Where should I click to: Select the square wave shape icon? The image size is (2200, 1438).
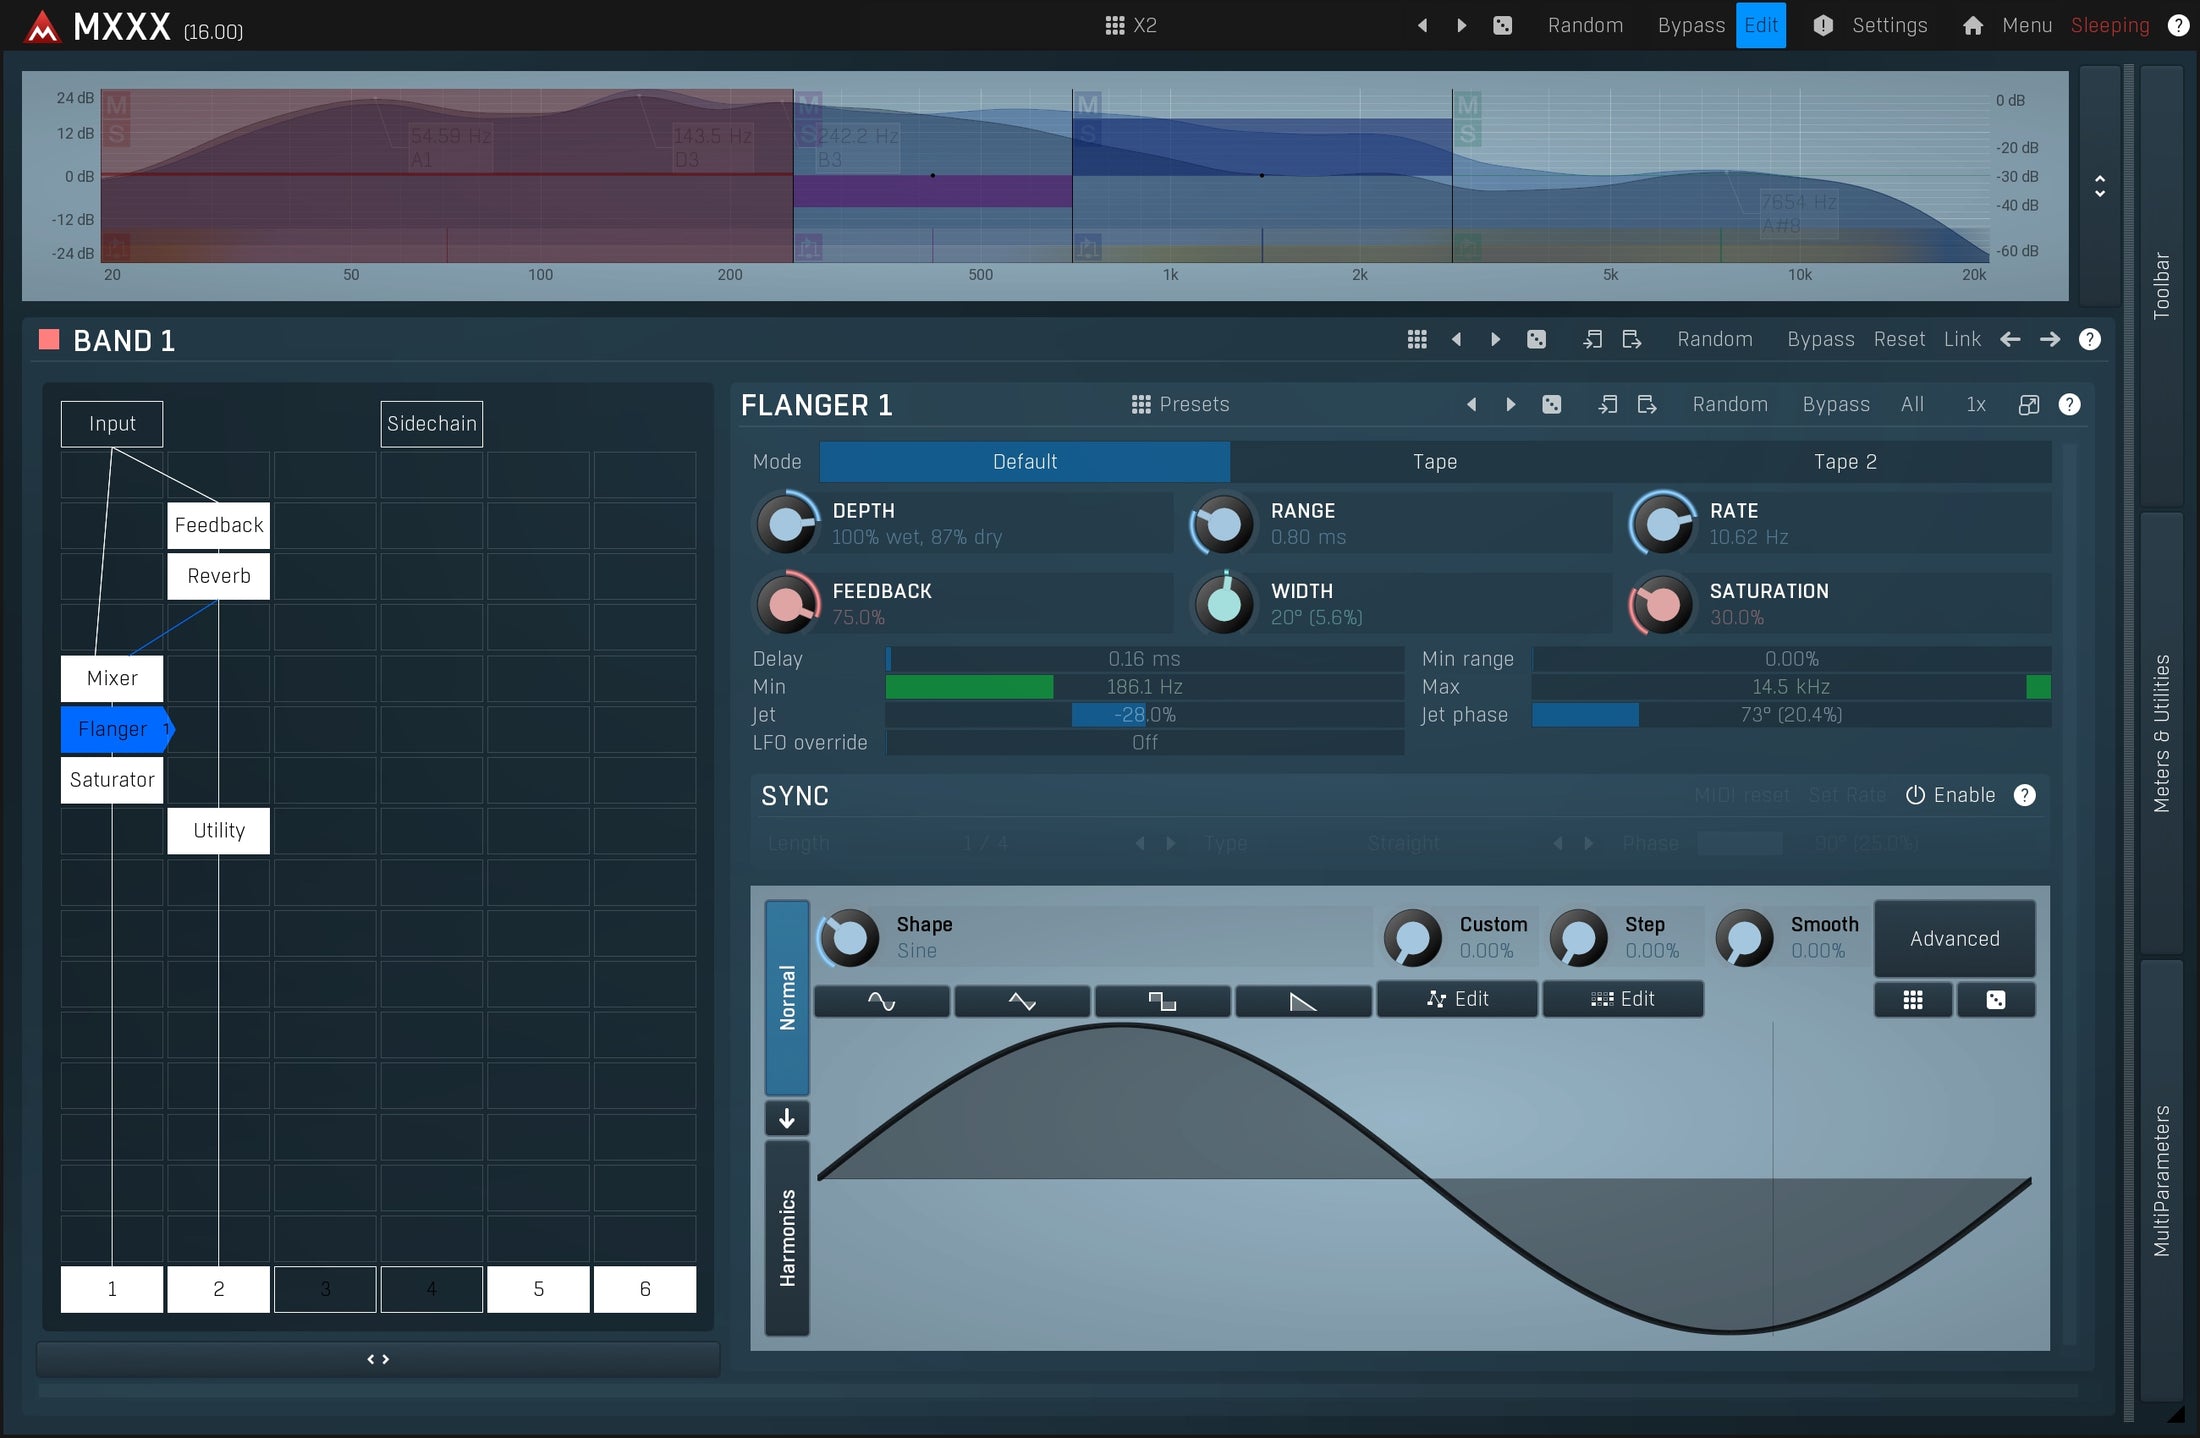click(x=1163, y=1000)
